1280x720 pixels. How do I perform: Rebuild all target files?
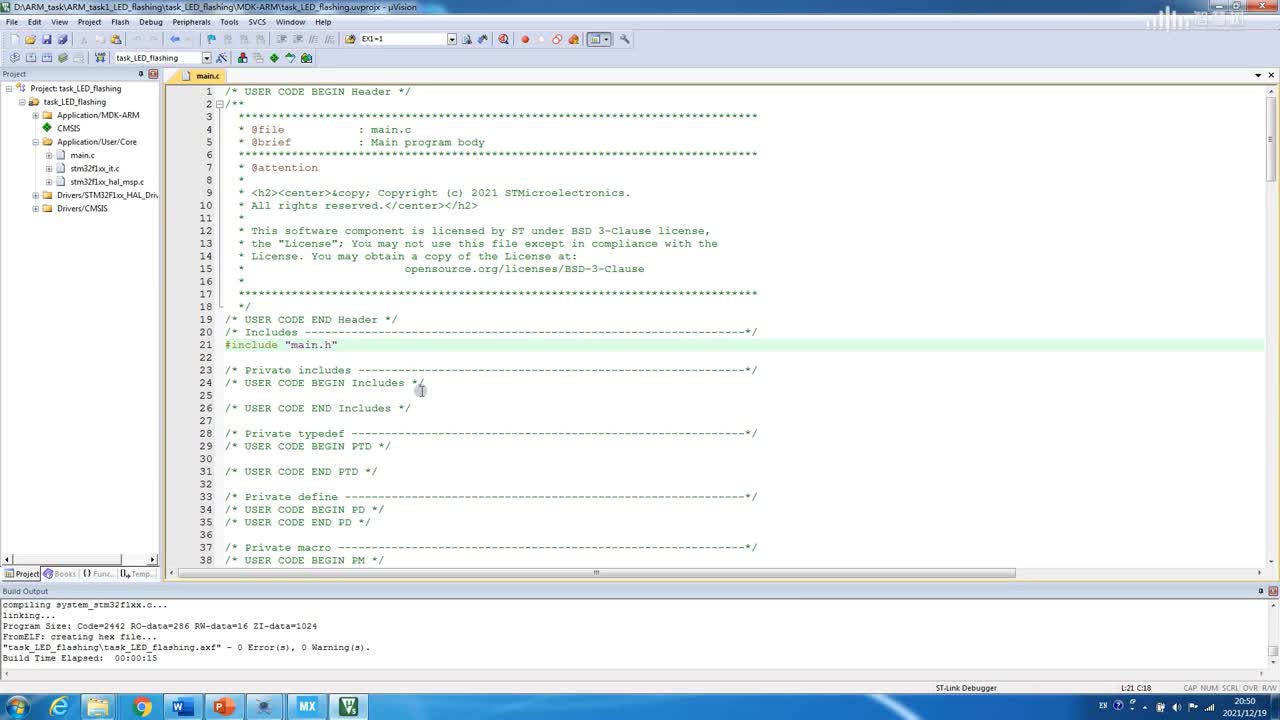point(47,57)
